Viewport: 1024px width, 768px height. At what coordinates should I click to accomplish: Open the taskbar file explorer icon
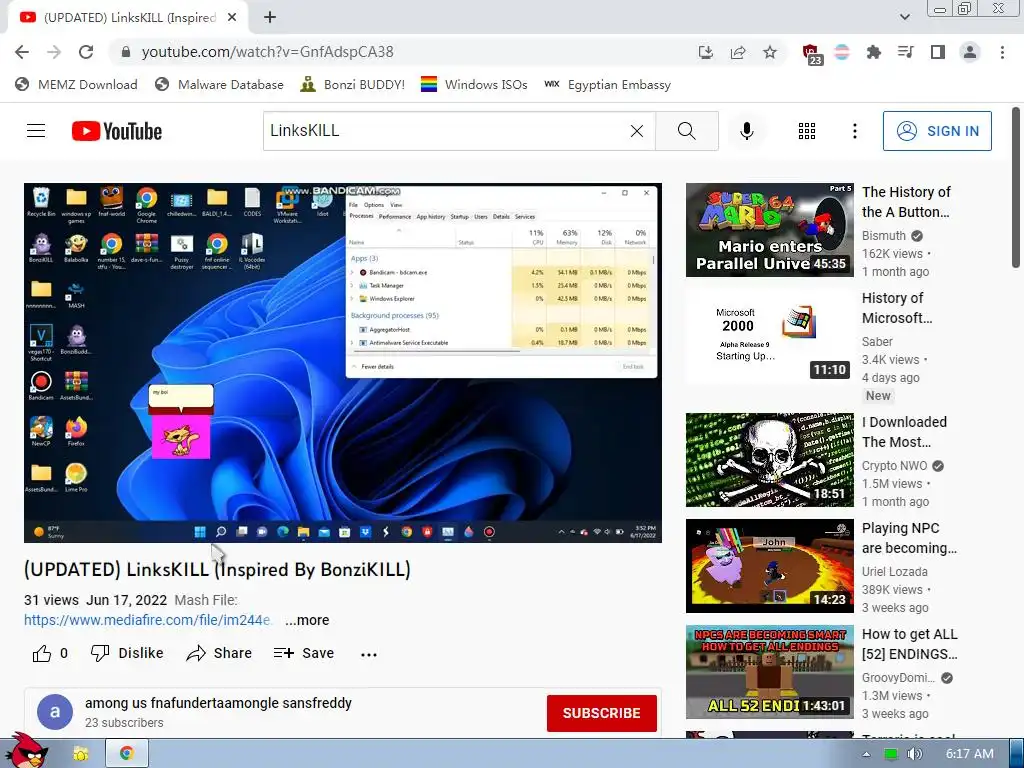(81, 754)
